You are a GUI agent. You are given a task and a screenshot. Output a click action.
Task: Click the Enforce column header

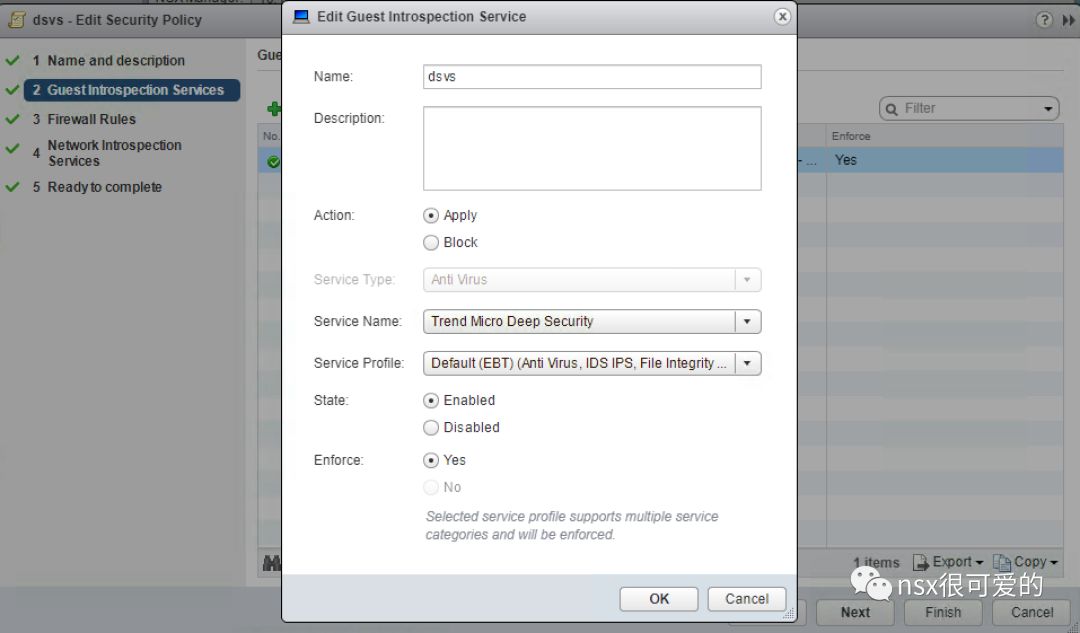[x=851, y=136]
